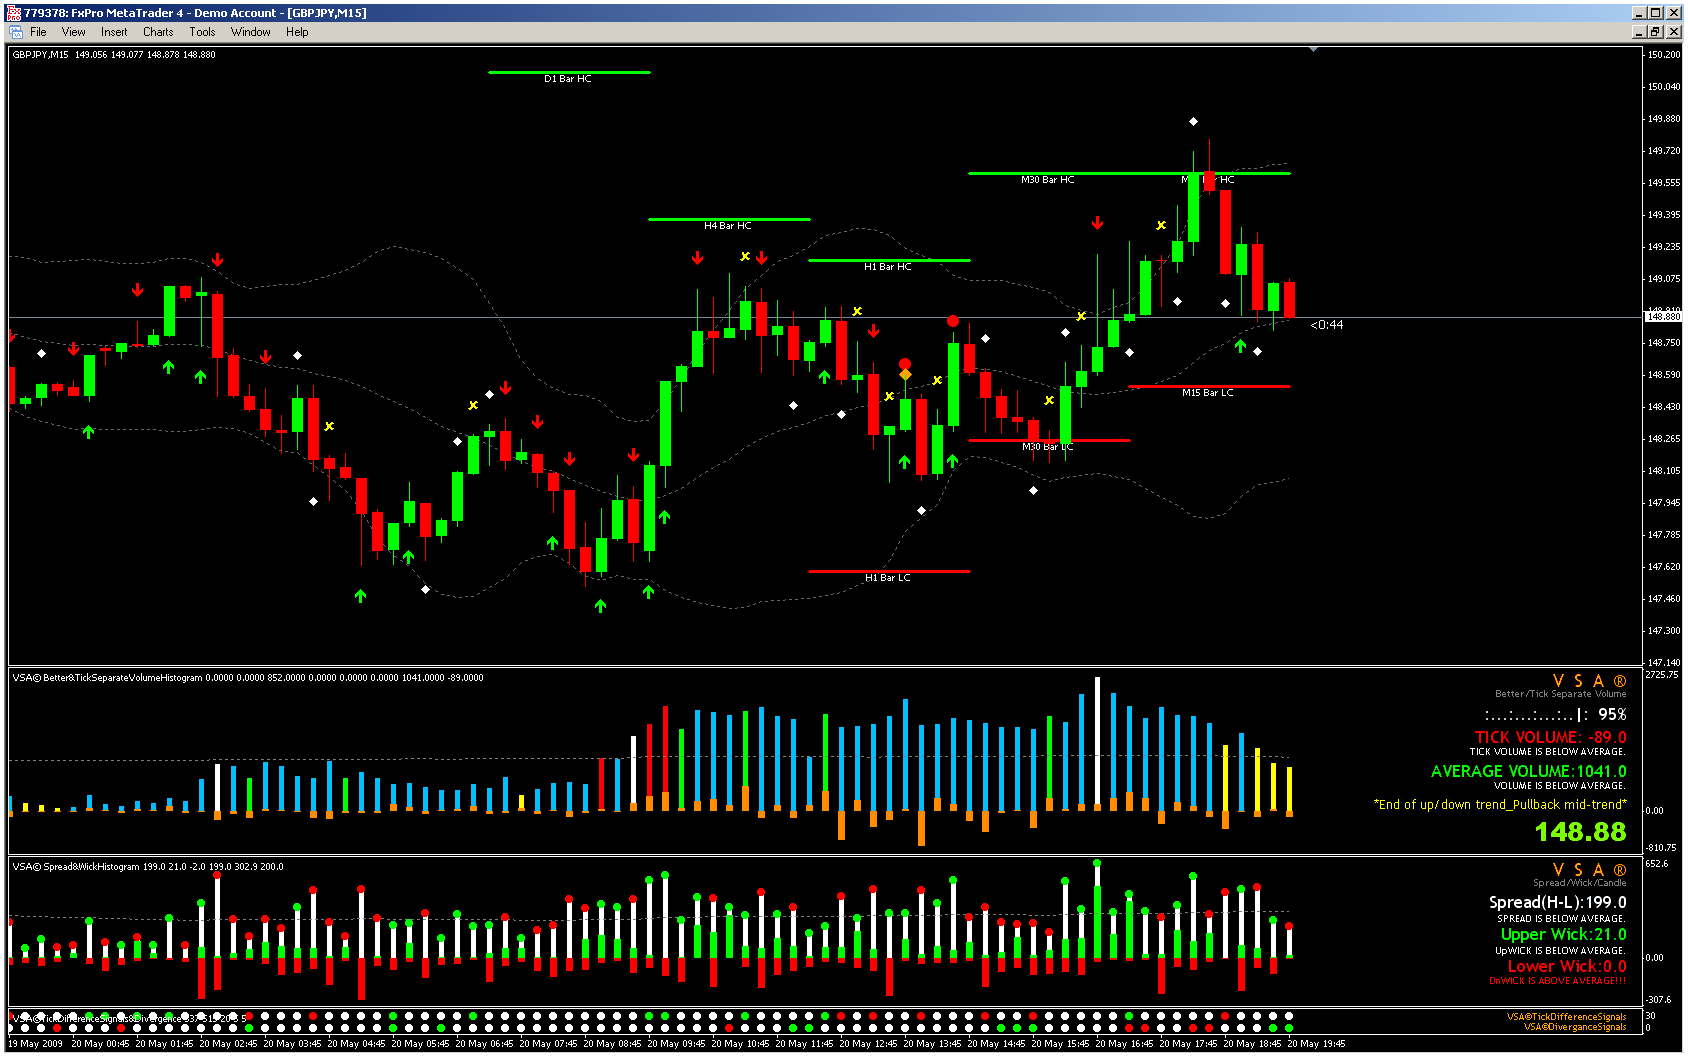
Task: Open the Tools menu
Action: (202, 32)
